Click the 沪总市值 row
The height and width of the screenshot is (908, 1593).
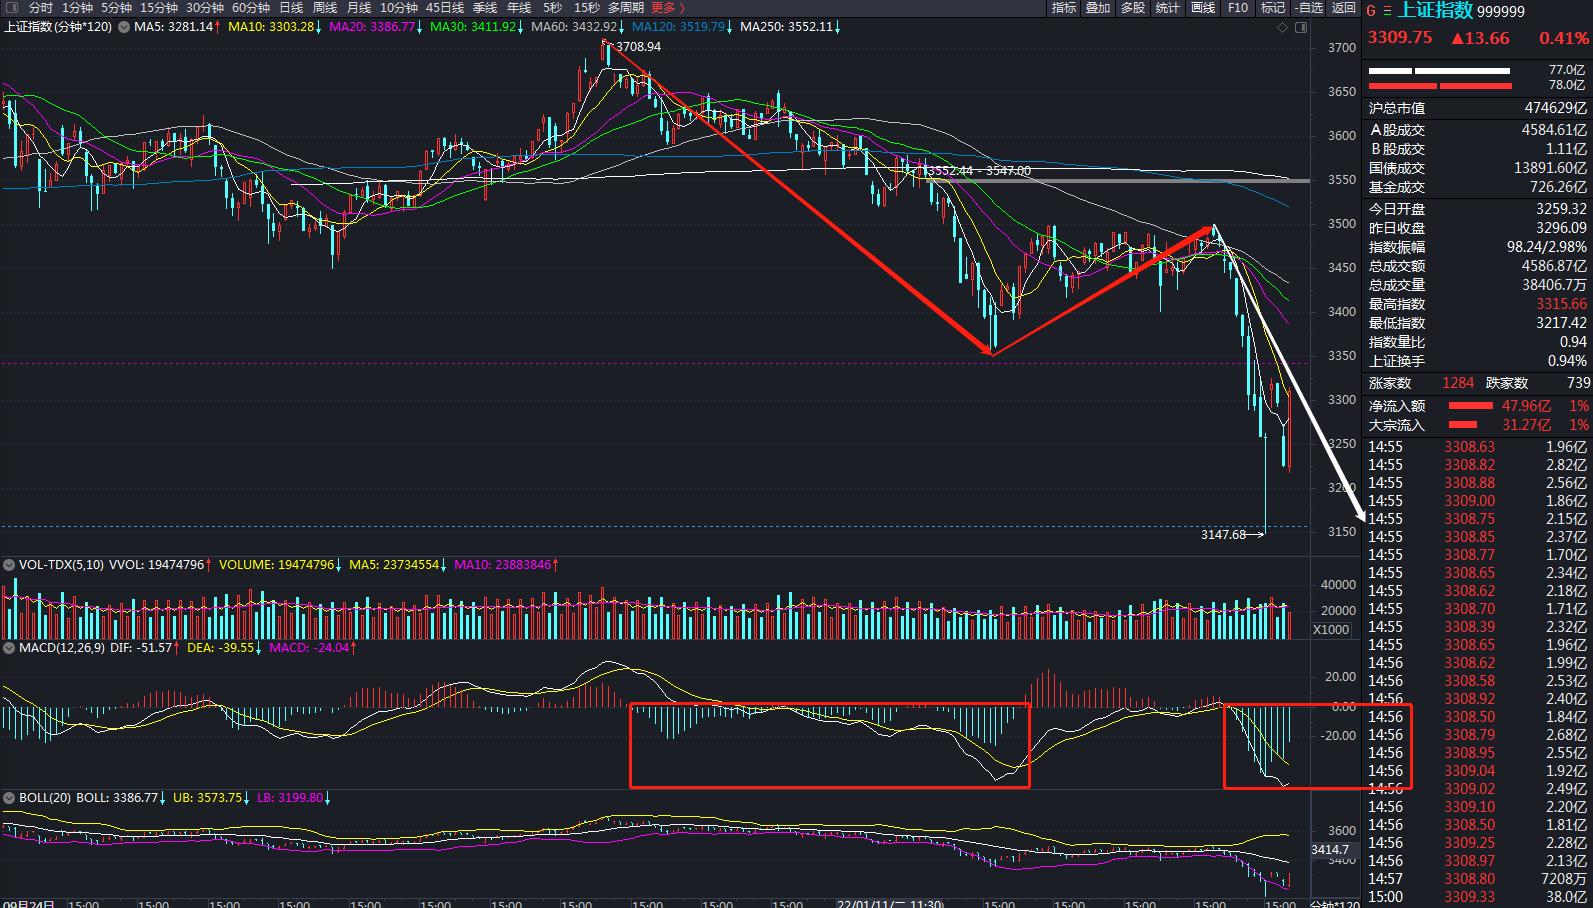tap(1477, 108)
